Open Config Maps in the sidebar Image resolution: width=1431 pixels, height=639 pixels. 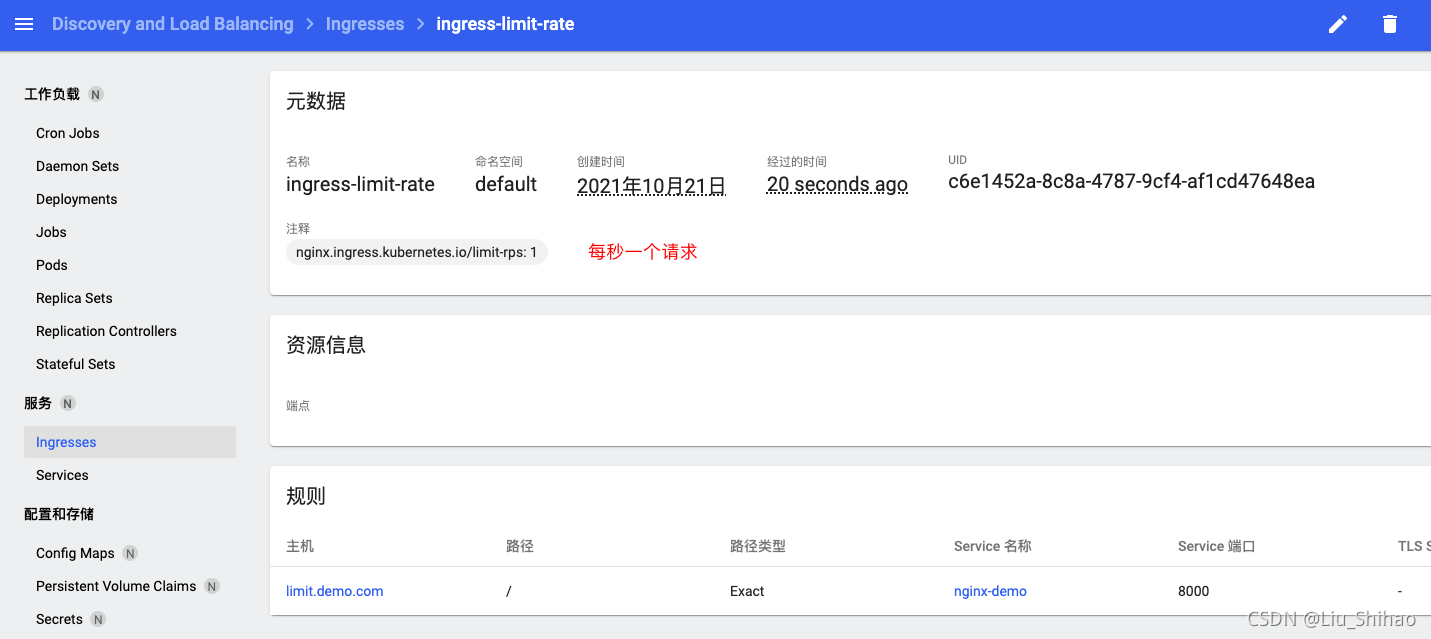[75, 553]
